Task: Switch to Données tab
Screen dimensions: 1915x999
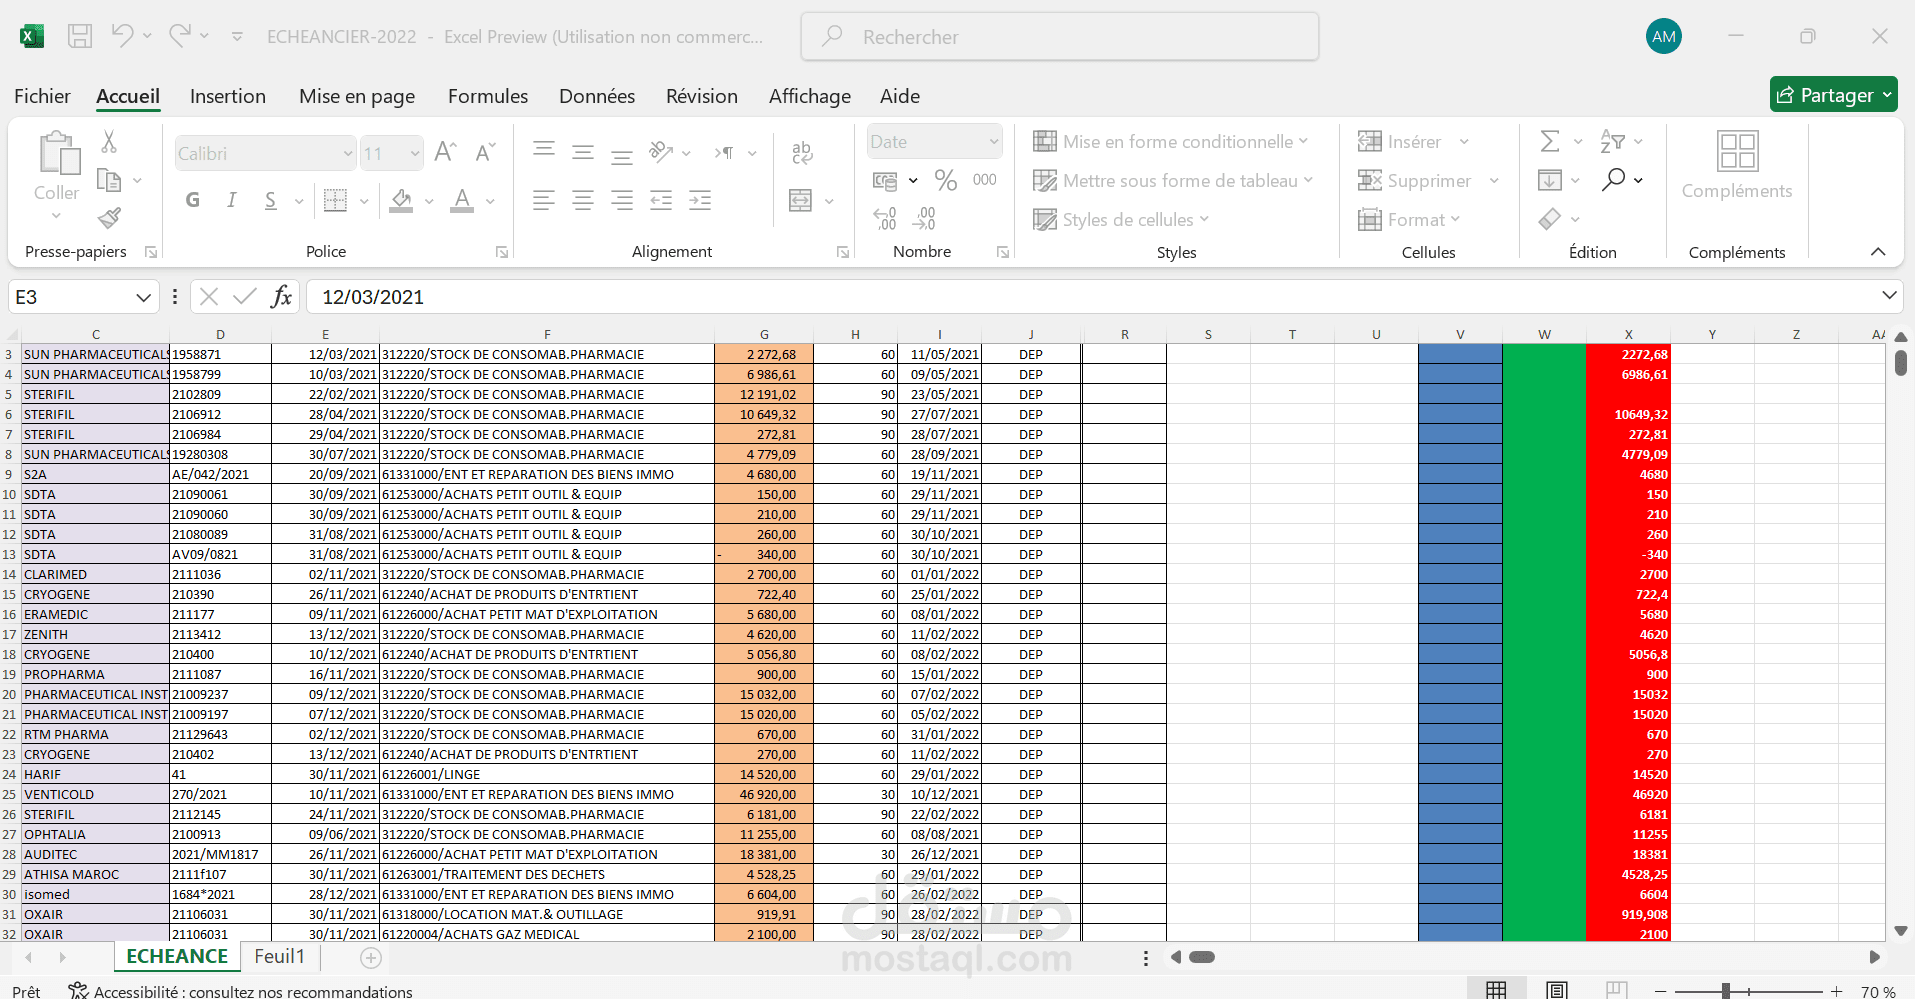Action: (597, 96)
